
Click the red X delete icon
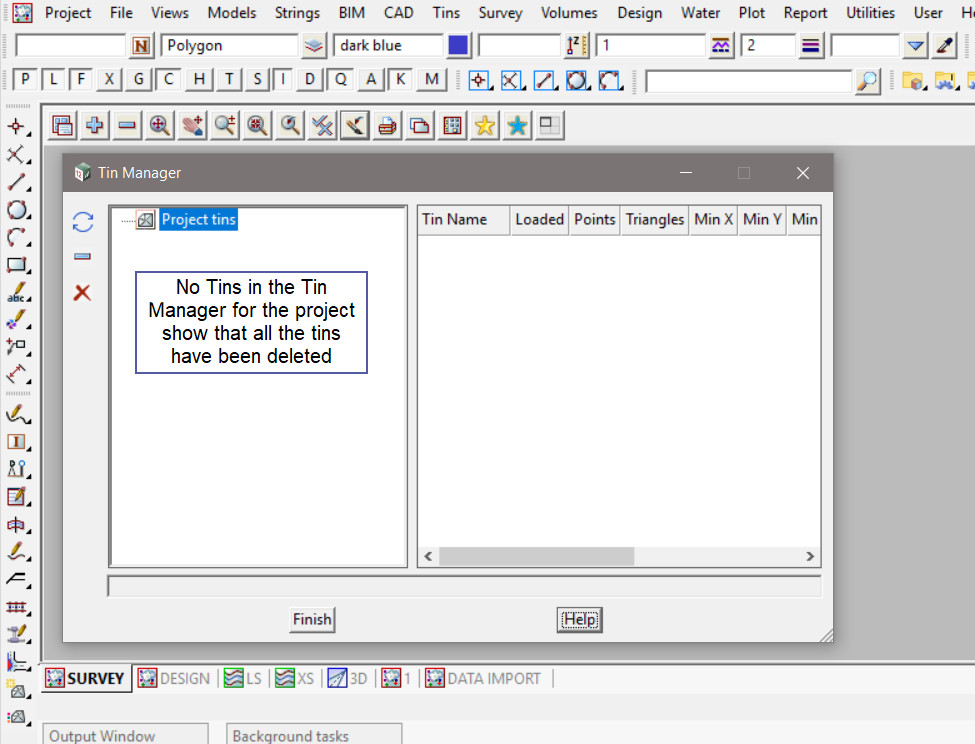83,292
